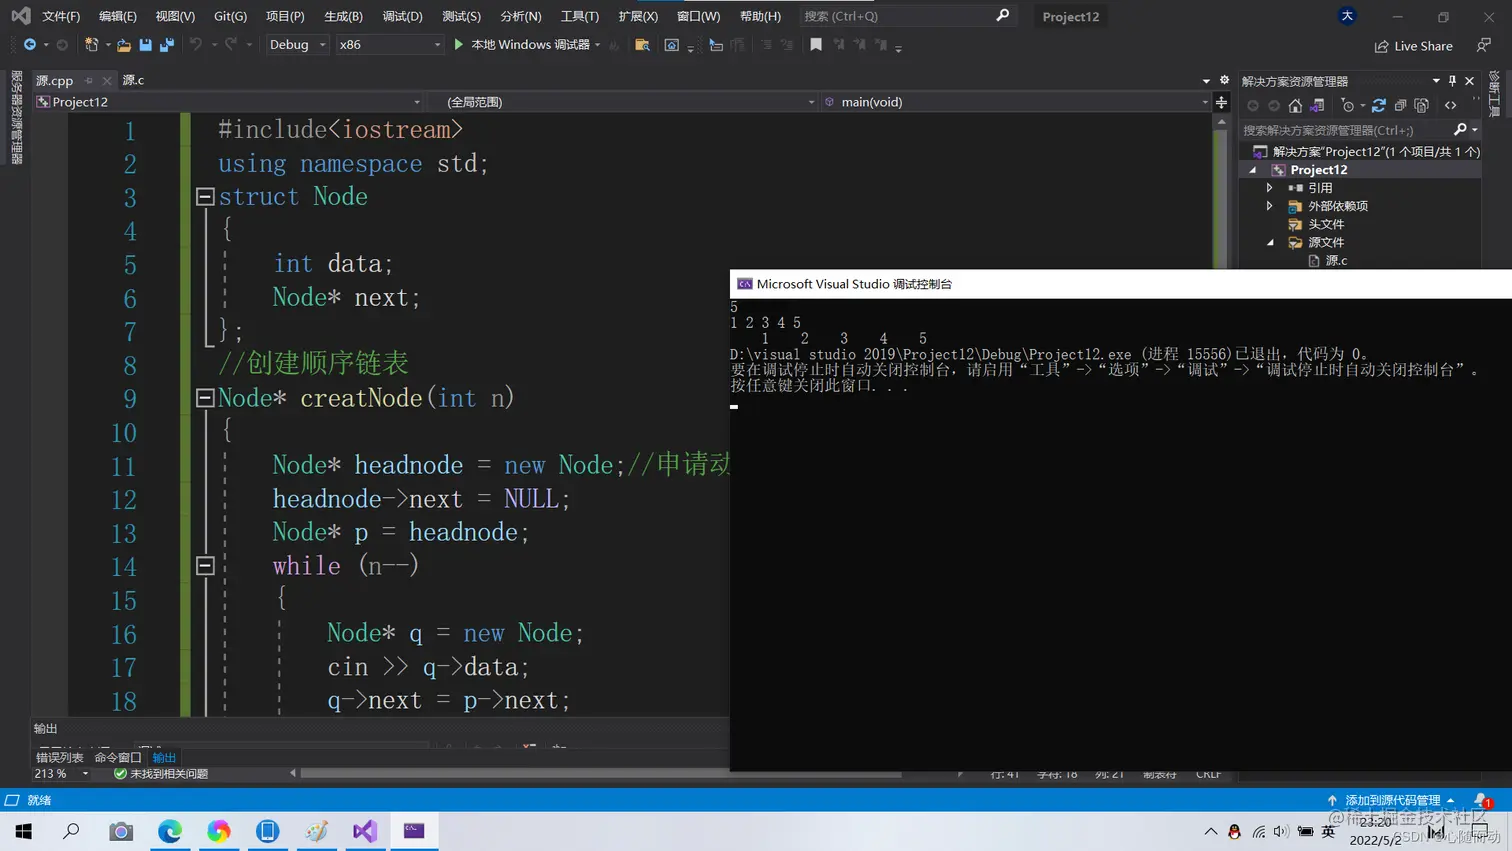Viewport: 1512px width, 851px height.
Task: Open the global scope (全局范围) dropdown
Action: click(622, 102)
